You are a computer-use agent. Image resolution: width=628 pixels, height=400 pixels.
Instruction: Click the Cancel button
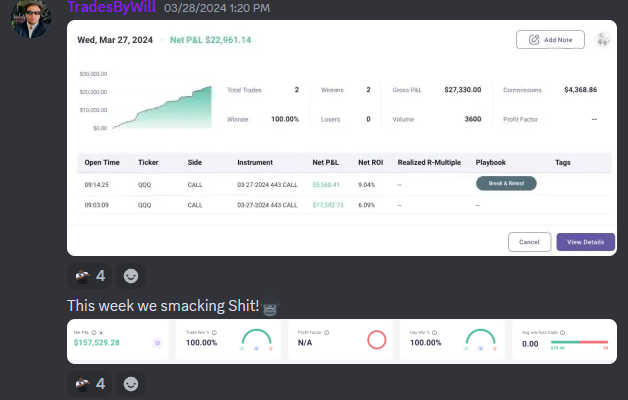pyautogui.click(x=529, y=242)
